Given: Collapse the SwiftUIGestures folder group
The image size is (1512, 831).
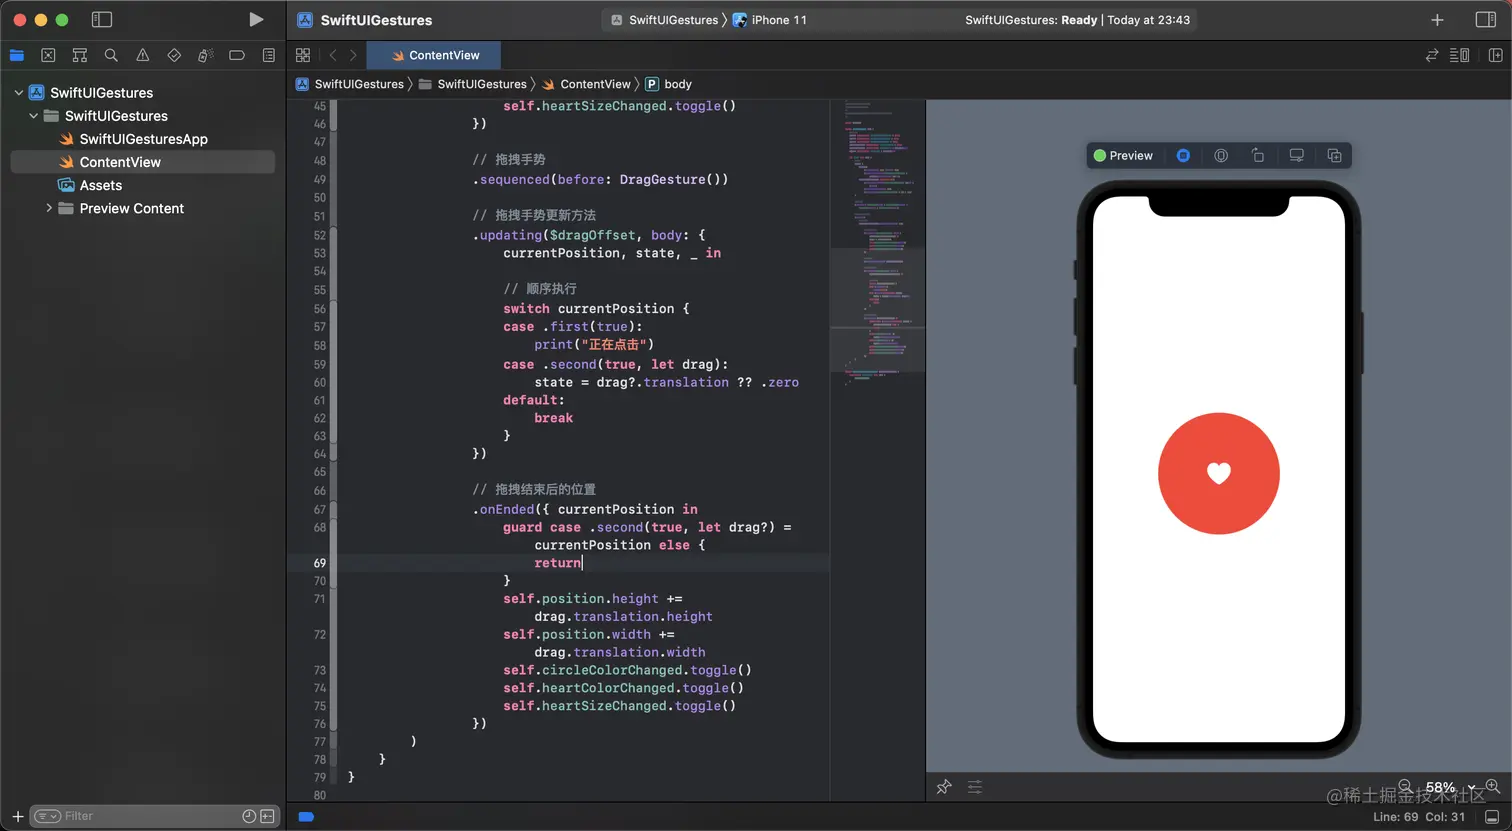Looking at the screenshot, I should (x=34, y=116).
